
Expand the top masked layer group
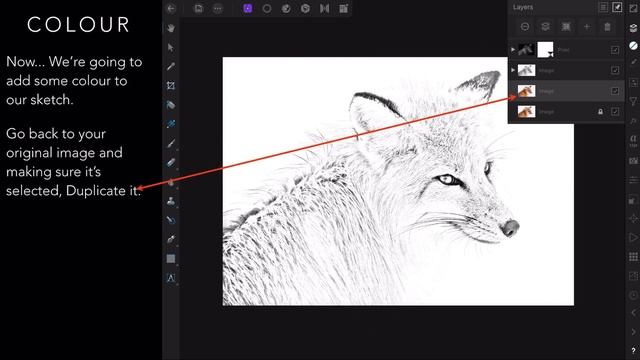(513, 50)
